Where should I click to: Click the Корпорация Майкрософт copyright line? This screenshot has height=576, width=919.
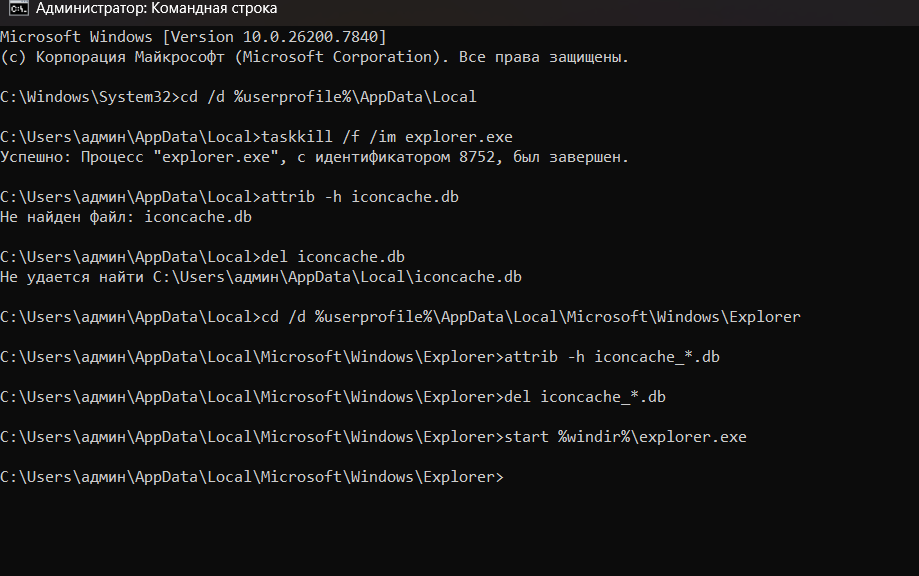314,57
